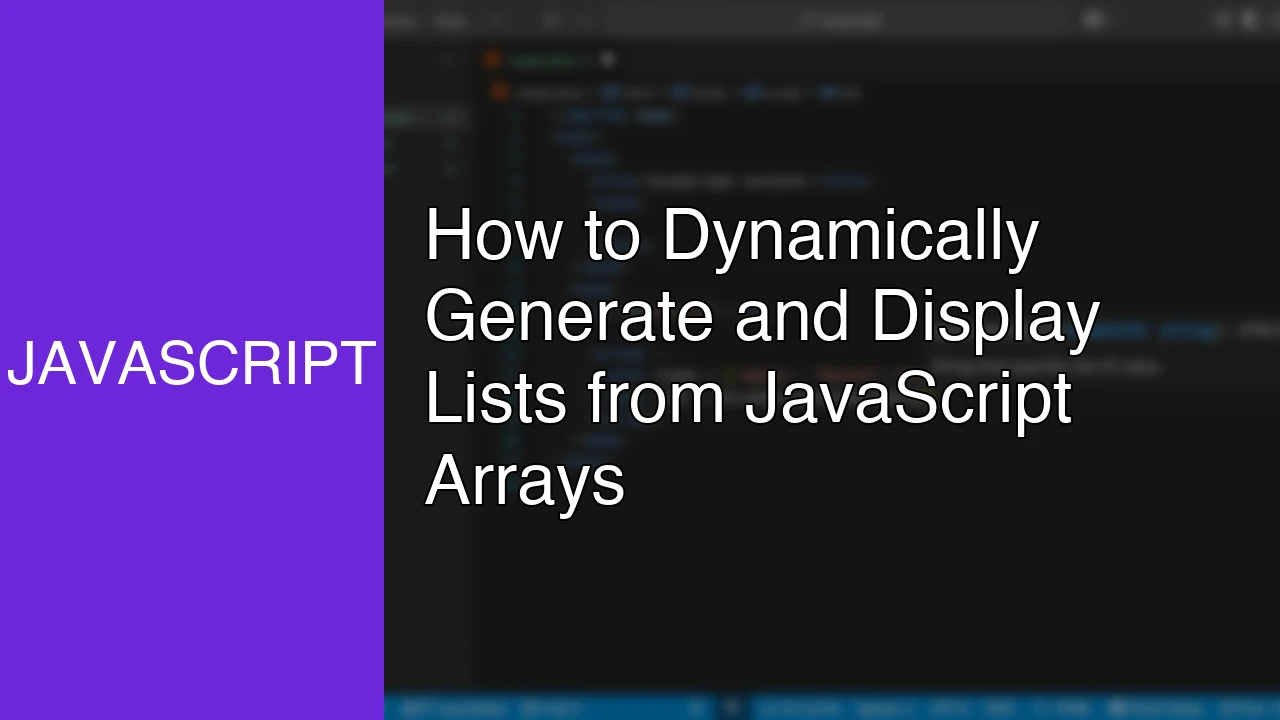Open the command center search field at the top
1280x720 pixels.
(840, 20)
